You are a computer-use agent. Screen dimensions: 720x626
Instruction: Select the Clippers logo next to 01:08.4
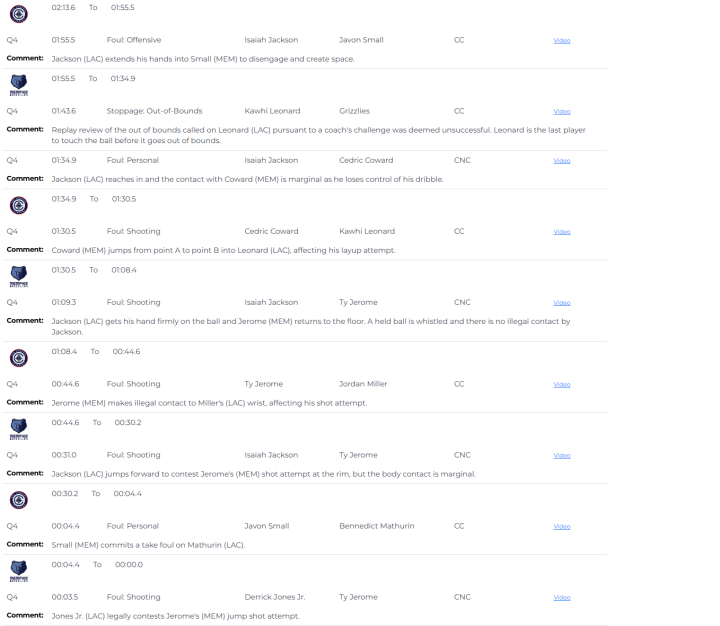tap(18, 357)
